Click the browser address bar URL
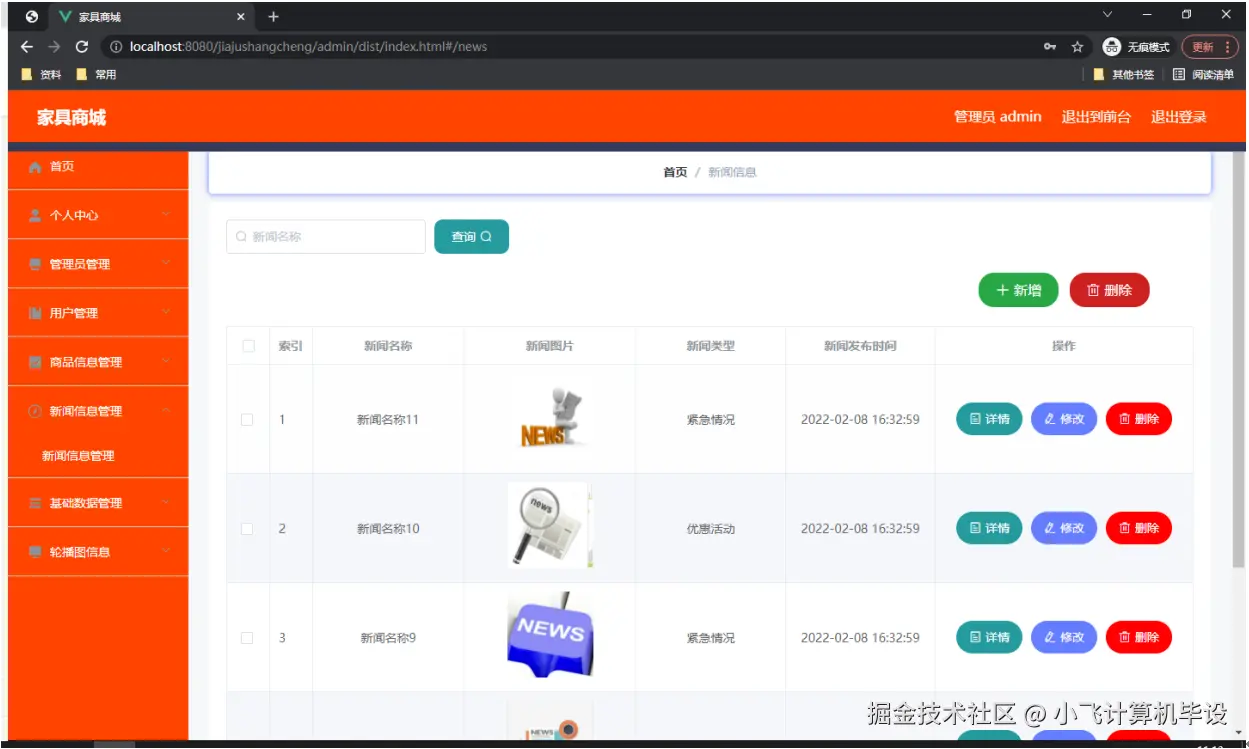1249x749 pixels. 308,47
